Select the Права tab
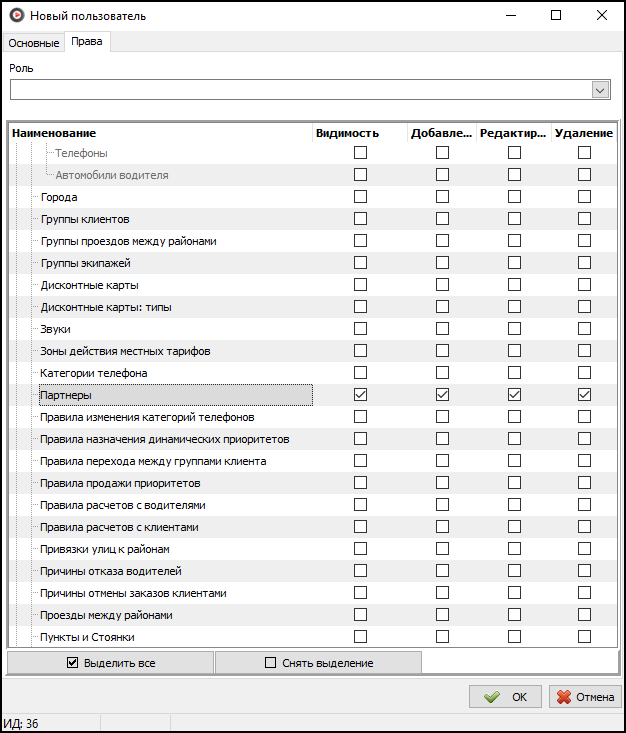The height and width of the screenshot is (733, 626). tap(87, 42)
